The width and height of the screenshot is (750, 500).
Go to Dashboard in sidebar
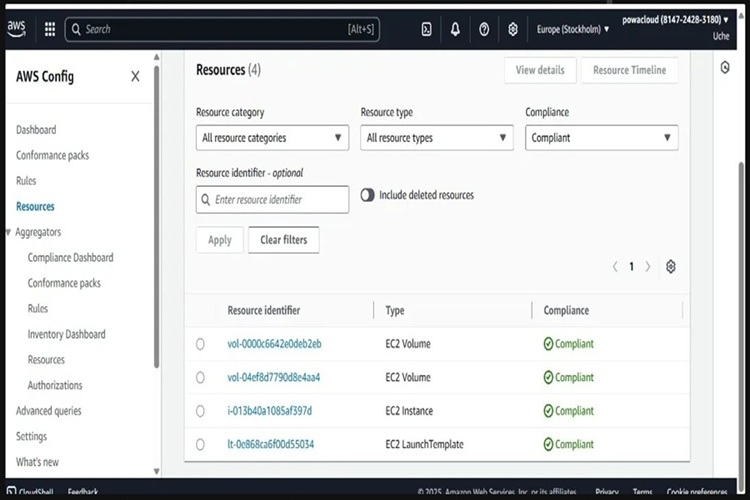pos(36,130)
